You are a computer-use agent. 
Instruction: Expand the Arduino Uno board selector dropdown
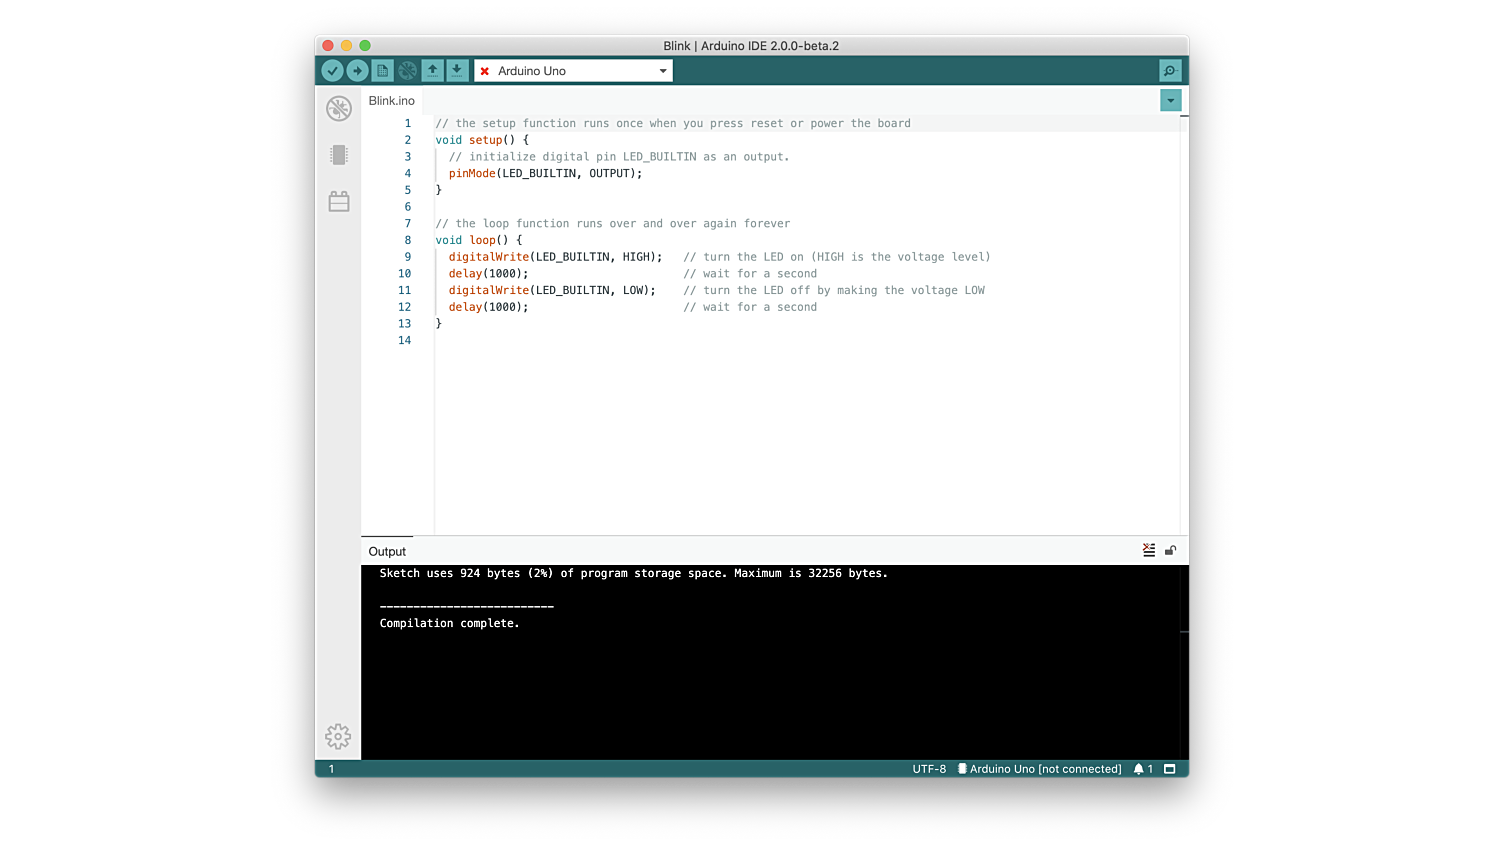click(662, 70)
